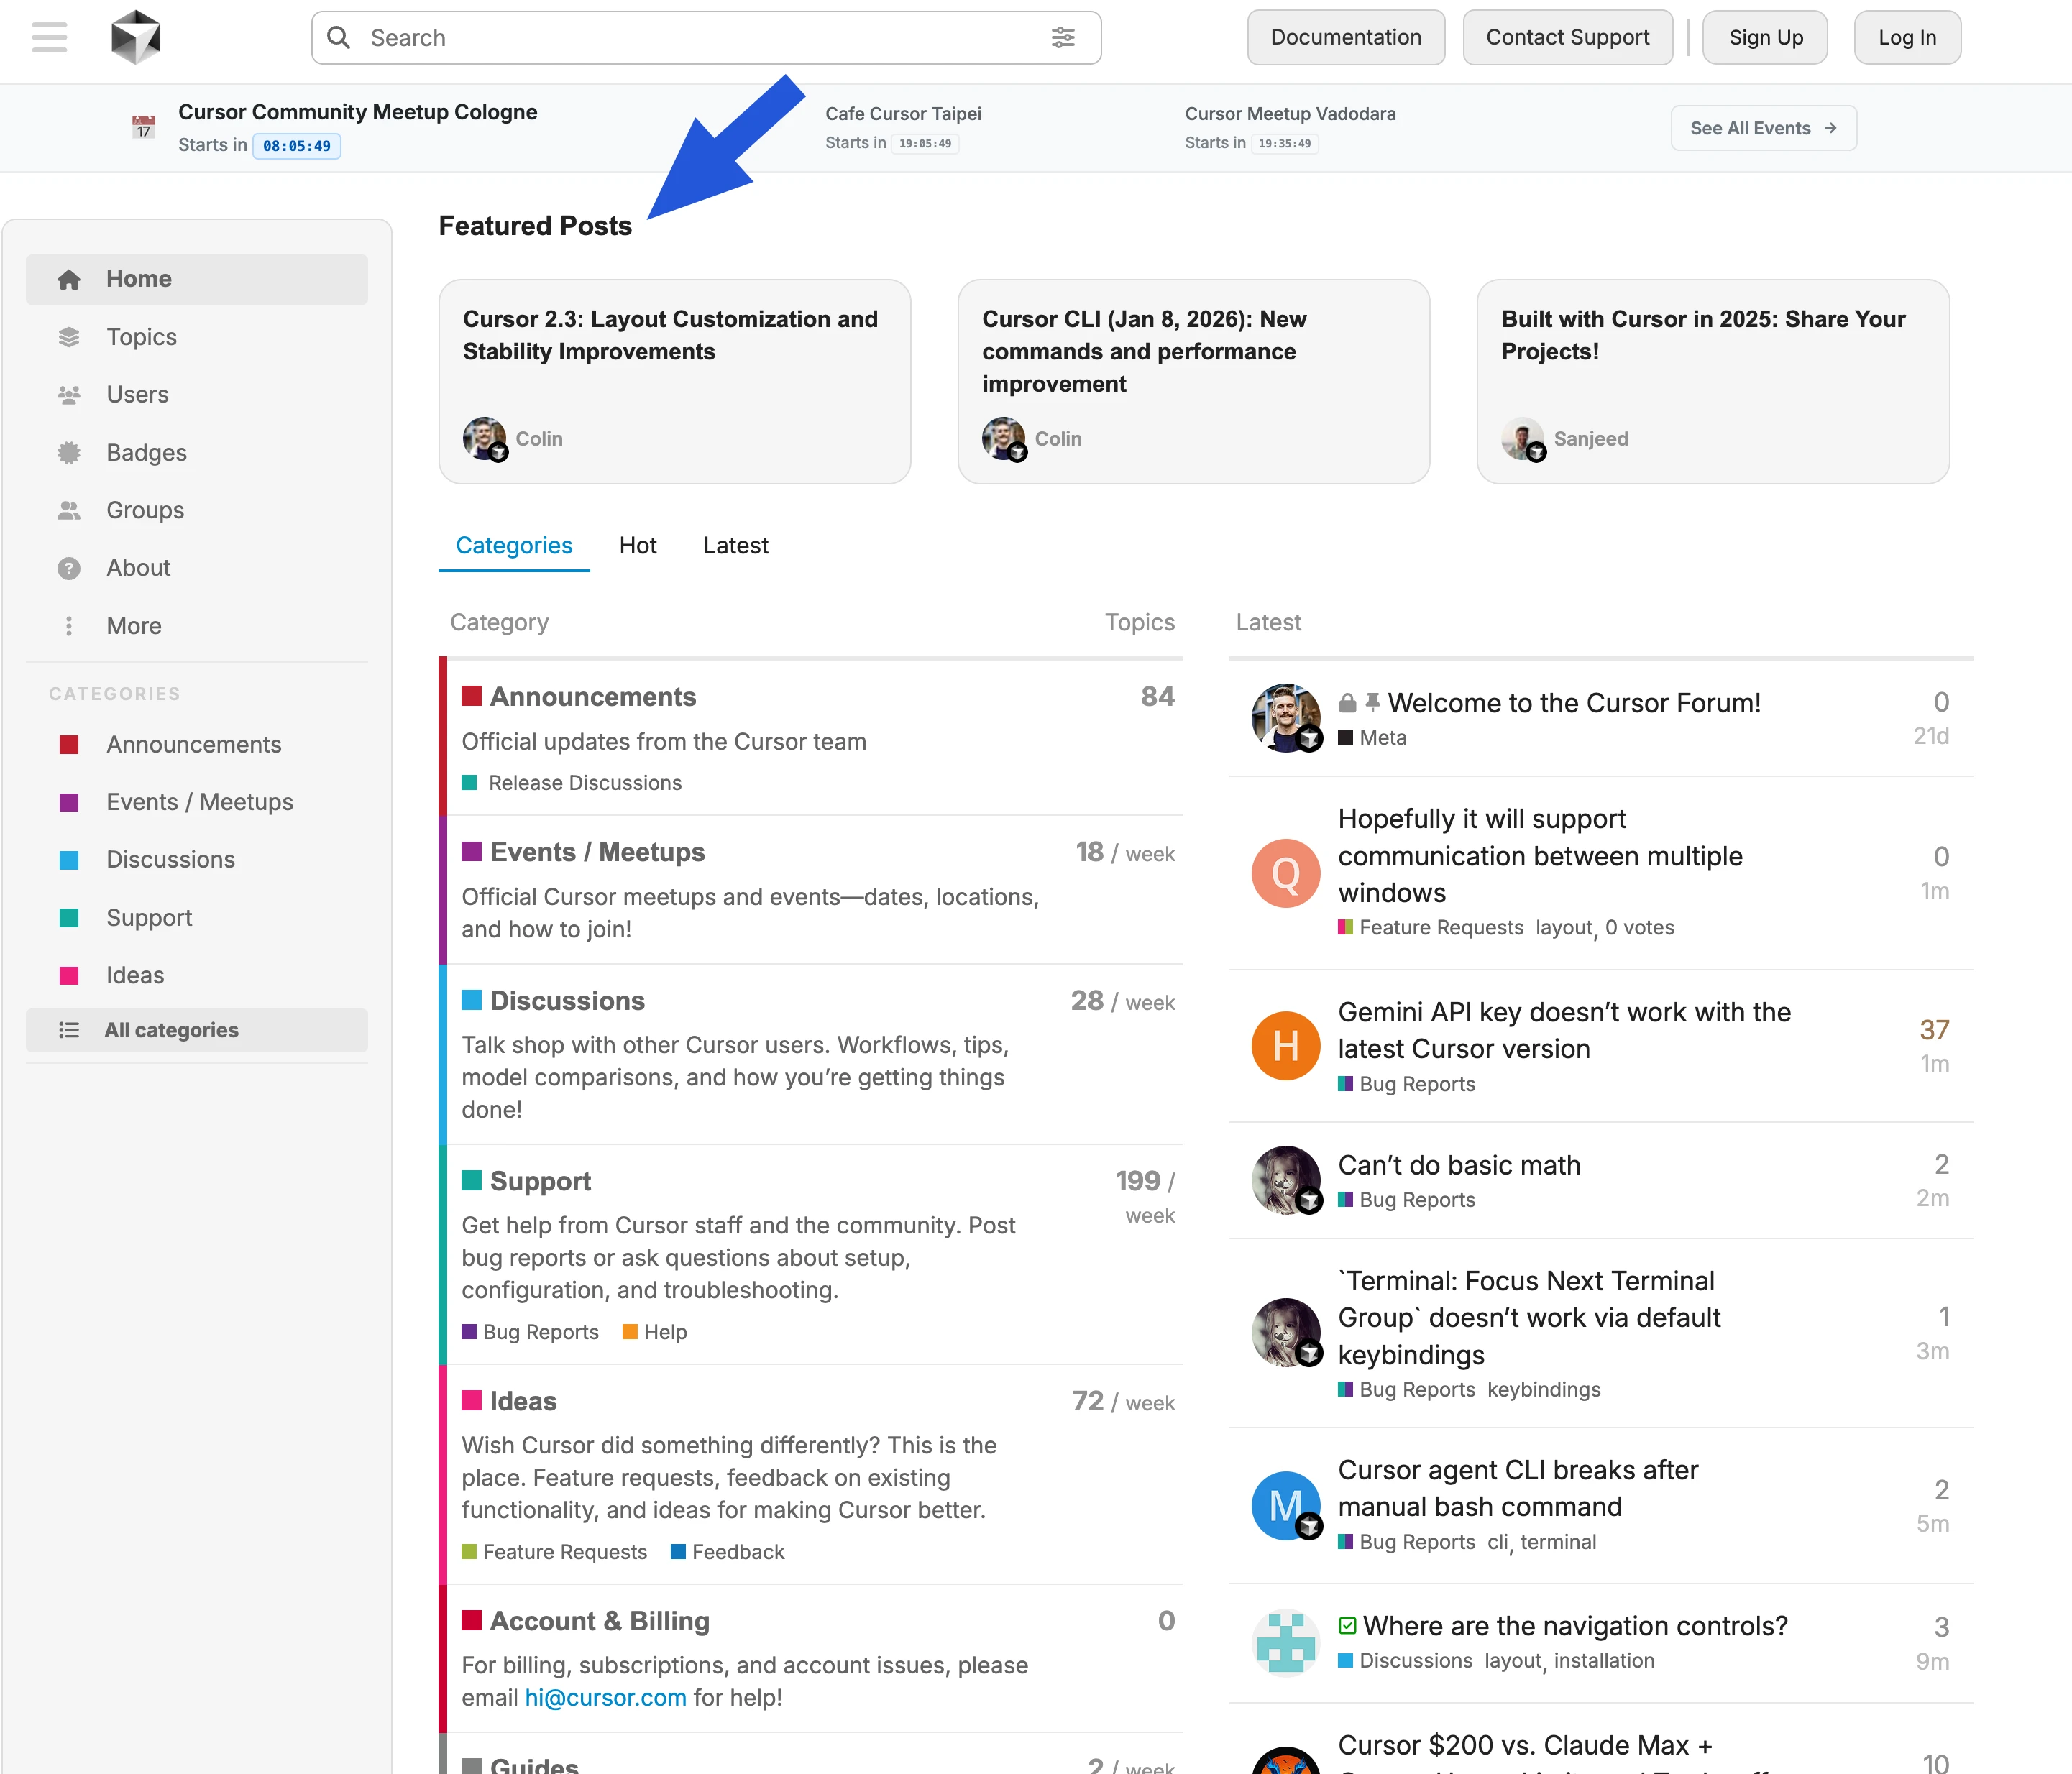This screenshot has height=1774, width=2072.
Task: Click the Sign Up button
Action: tap(1765, 38)
